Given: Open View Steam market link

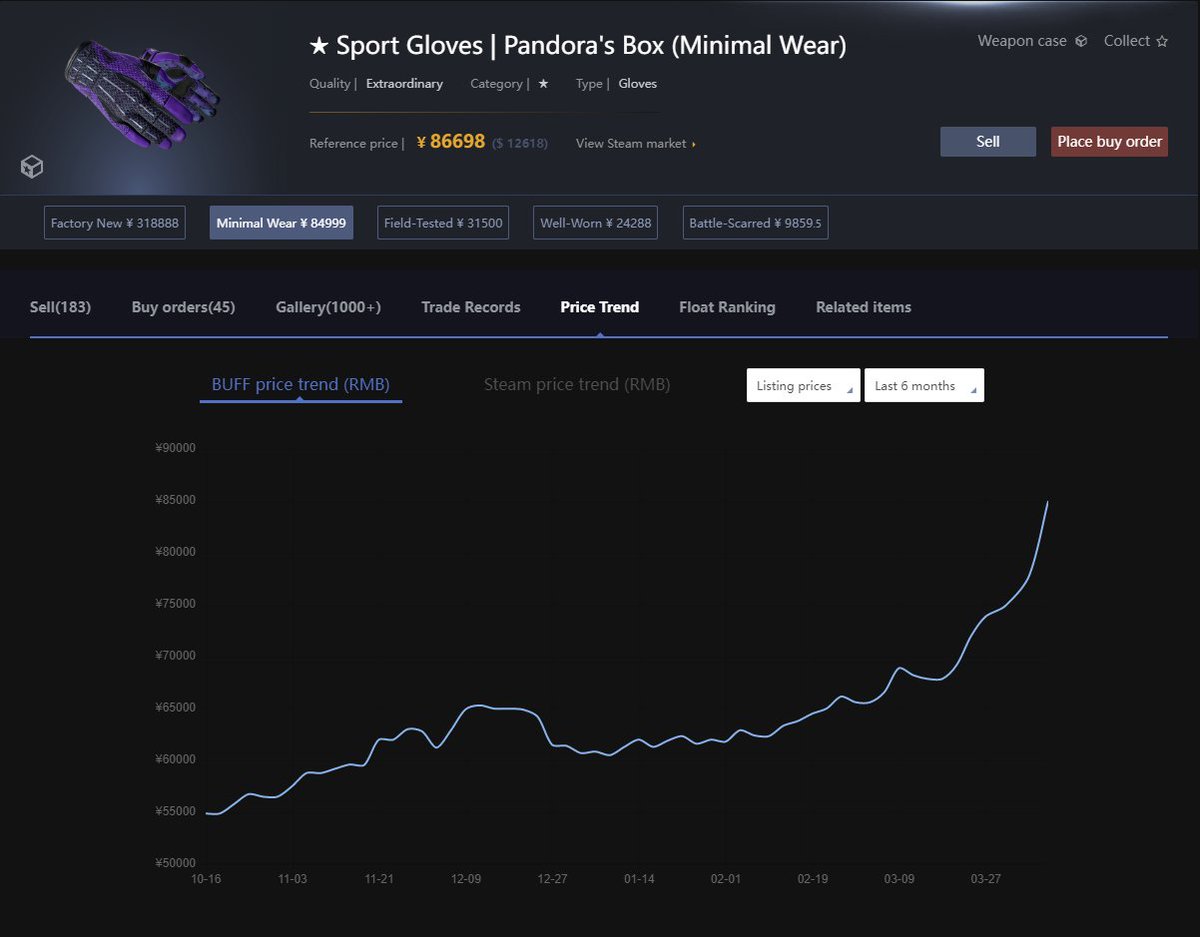Looking at the screenshot, I should (636, 143).
